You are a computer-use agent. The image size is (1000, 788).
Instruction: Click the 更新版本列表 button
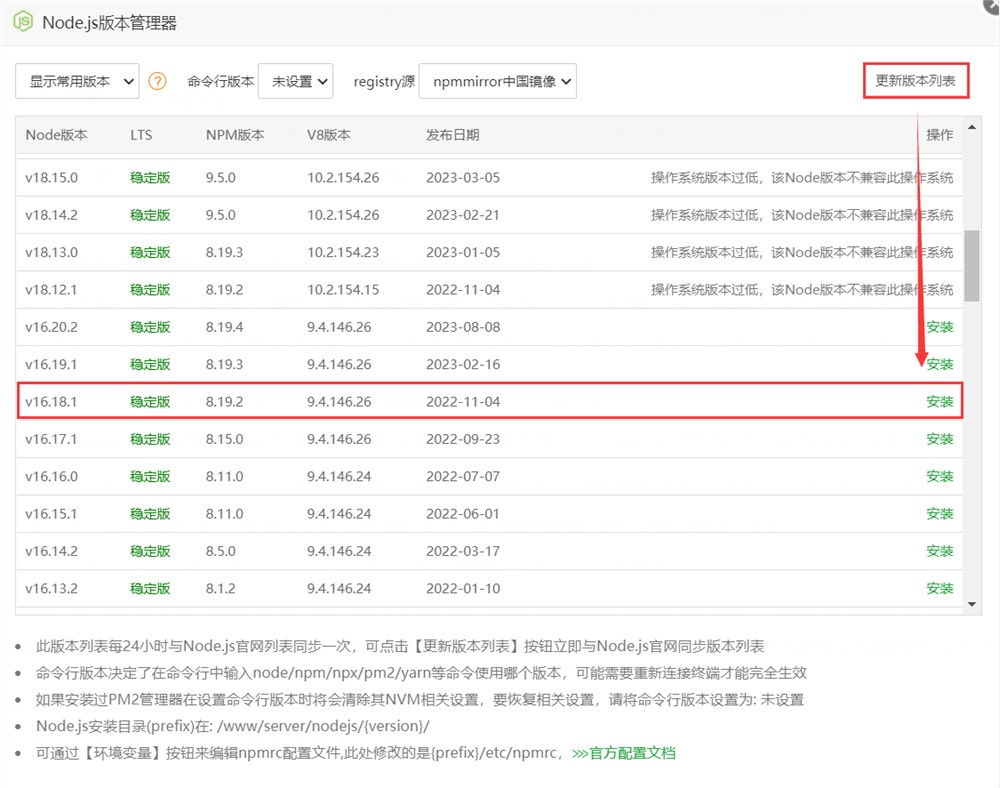click(916, 80)
